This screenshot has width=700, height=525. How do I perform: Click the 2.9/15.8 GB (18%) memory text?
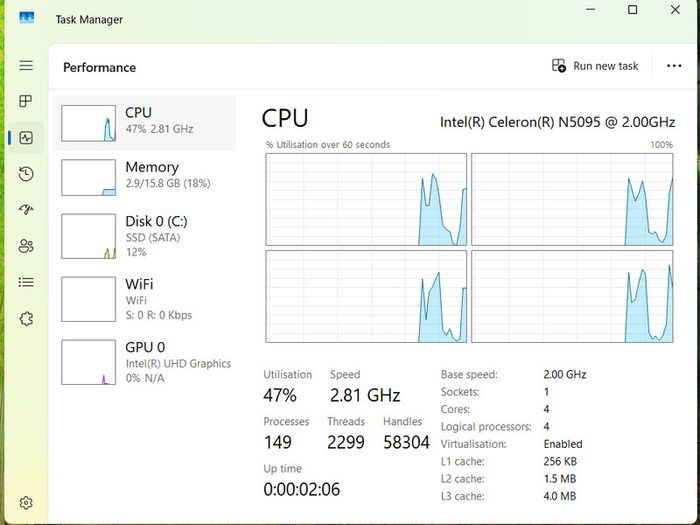(168, 183)
